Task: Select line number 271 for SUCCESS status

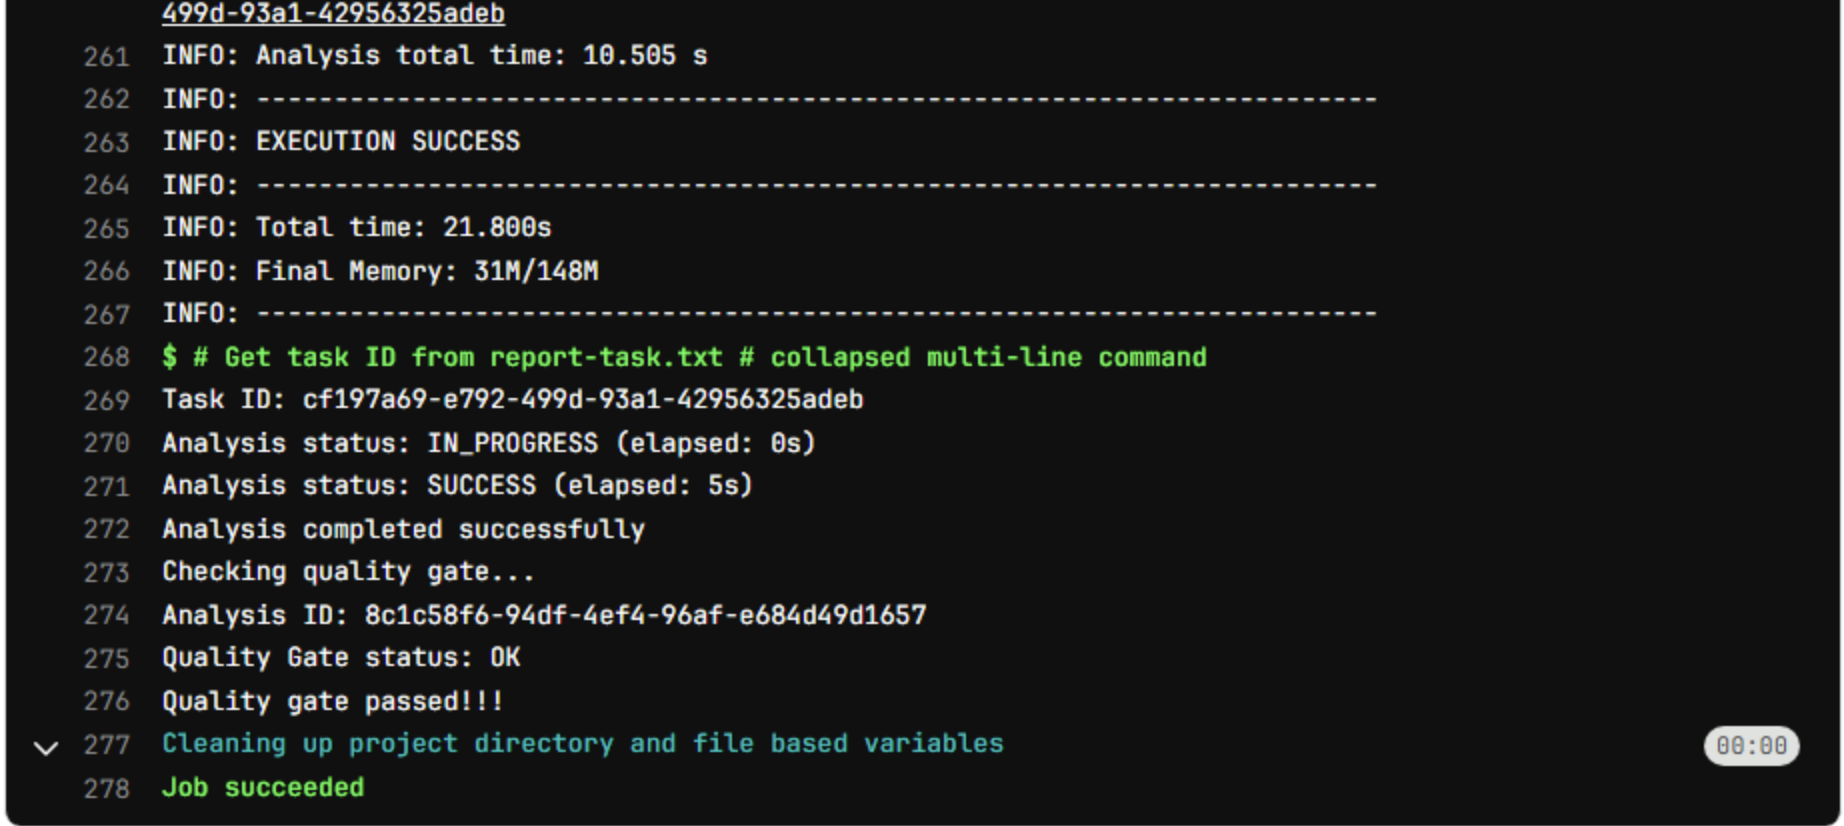Action: (x=106, y=487)
